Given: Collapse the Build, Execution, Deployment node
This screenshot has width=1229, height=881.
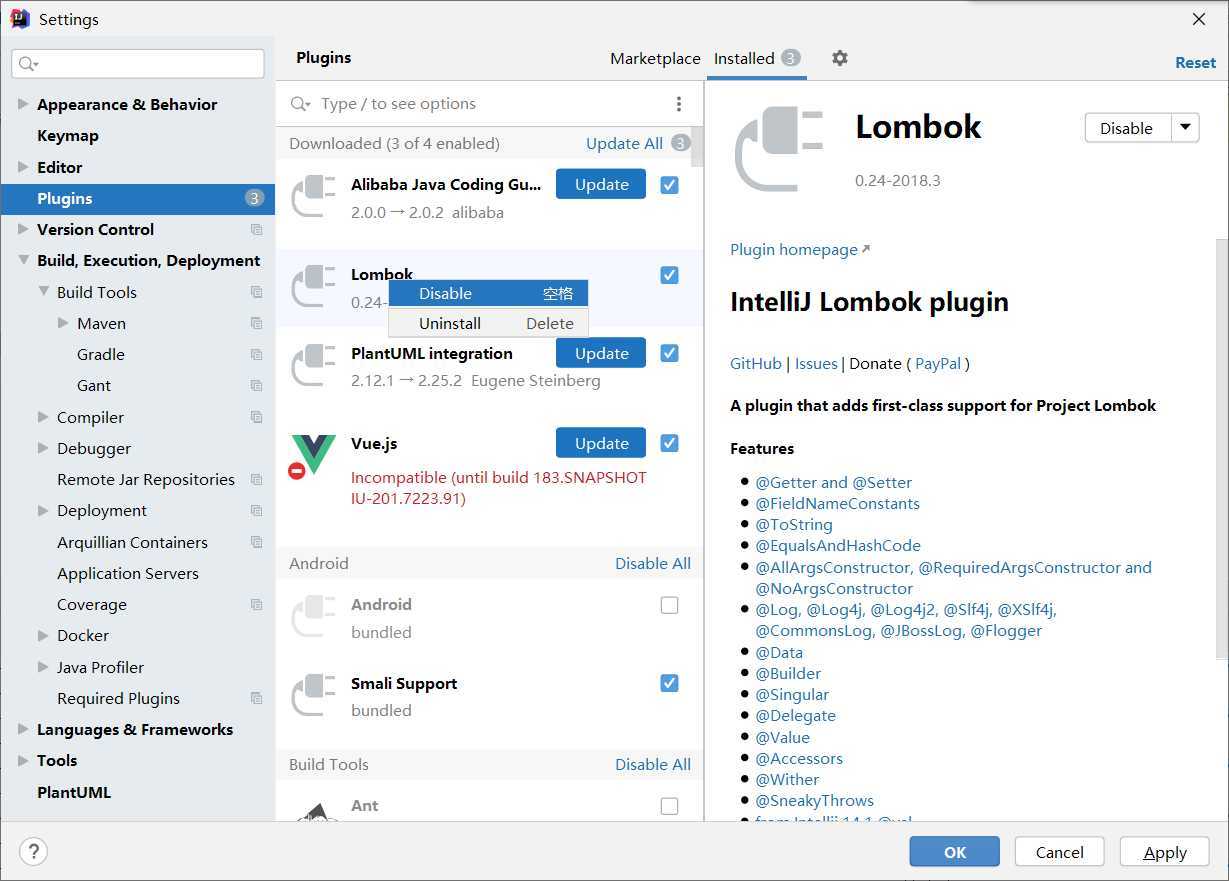Looking at the screenshot, I should coord(24,261).
